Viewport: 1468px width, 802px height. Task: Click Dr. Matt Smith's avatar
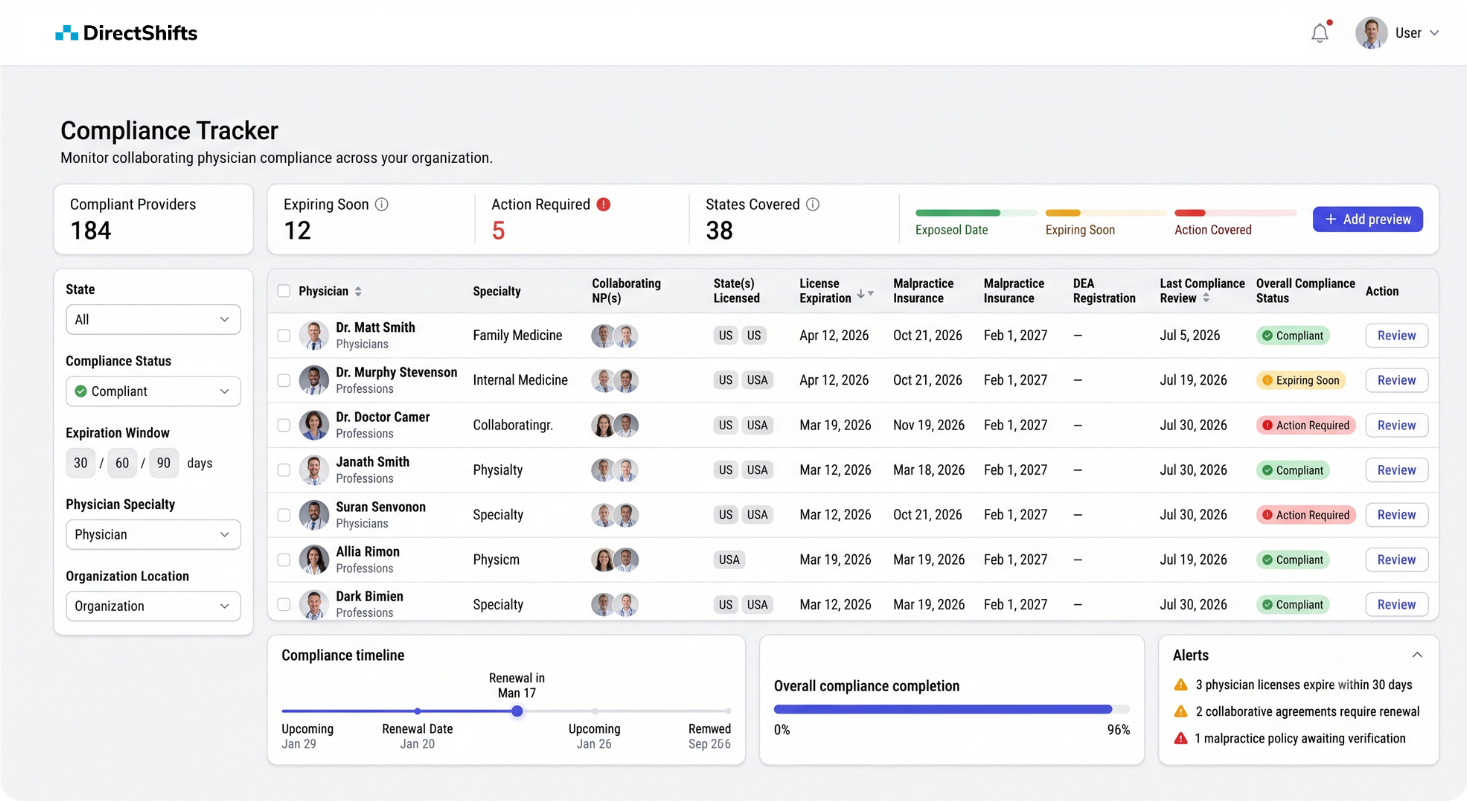pyautogui.click(x=314, y=335)
